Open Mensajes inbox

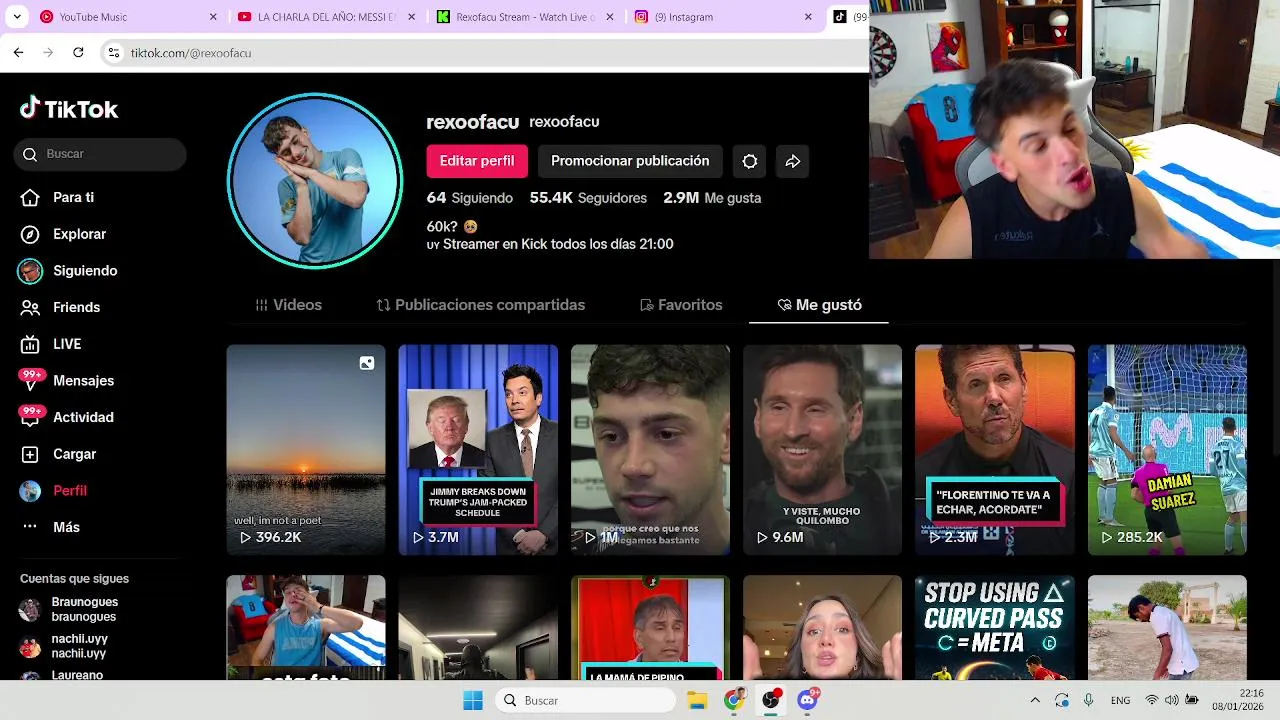point(67,380)
